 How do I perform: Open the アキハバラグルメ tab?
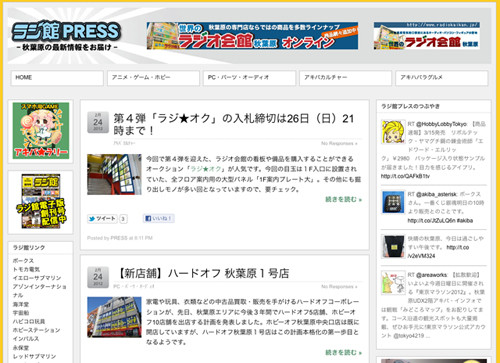[442, 78]
